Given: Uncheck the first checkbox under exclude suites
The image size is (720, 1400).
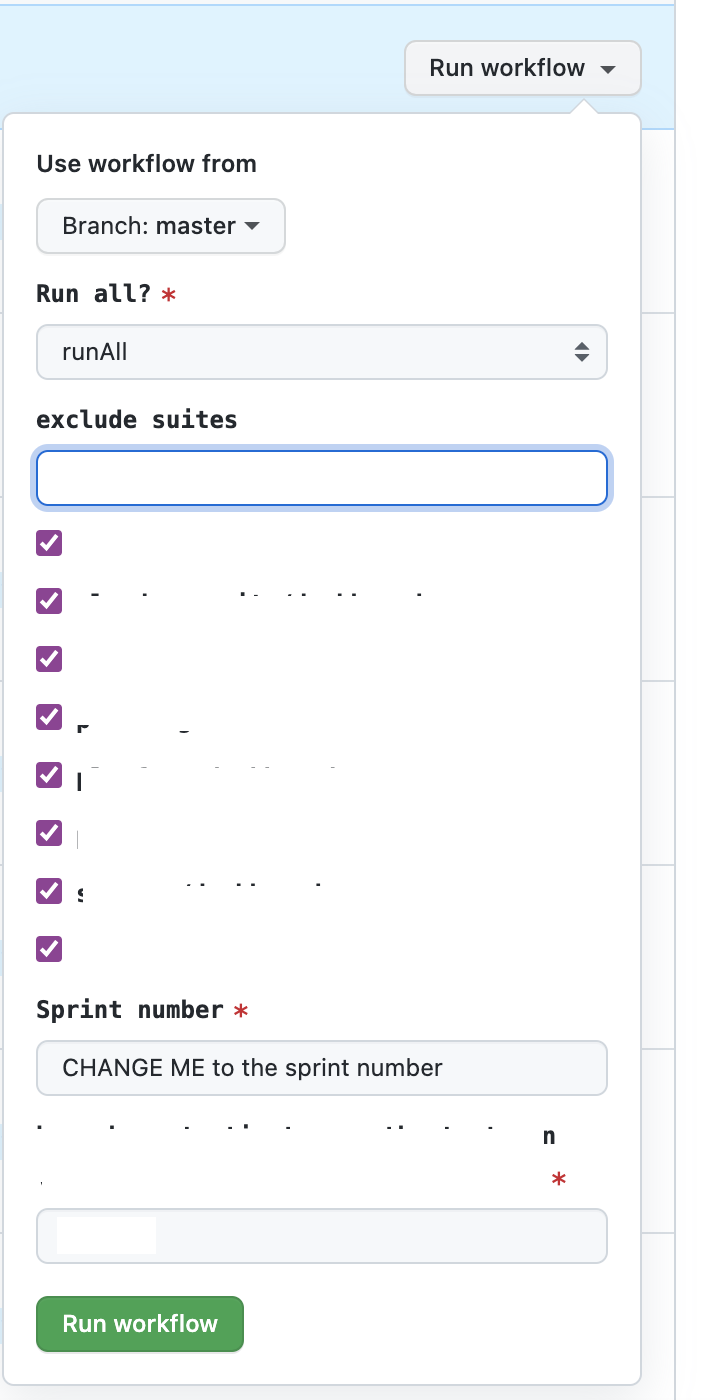Looking at the screenshot, I should [x=49, y=543].
